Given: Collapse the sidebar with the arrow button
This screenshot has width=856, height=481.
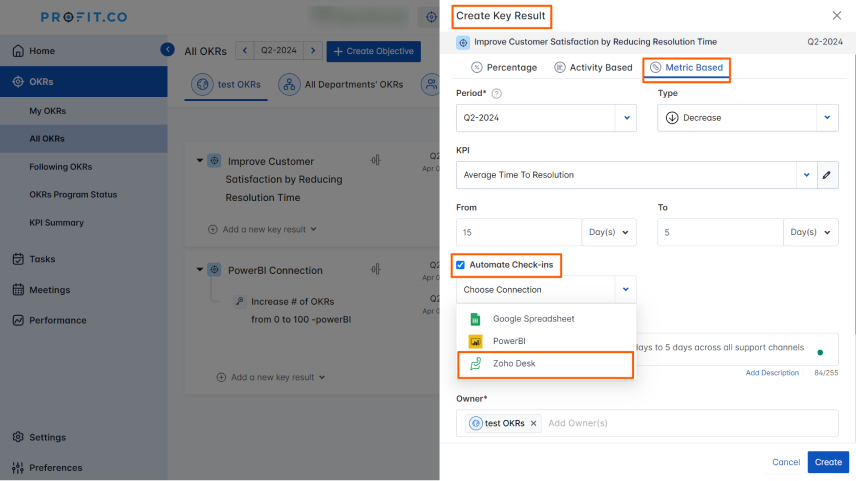Looking at the screenshot, I should (x=168, y=50).
